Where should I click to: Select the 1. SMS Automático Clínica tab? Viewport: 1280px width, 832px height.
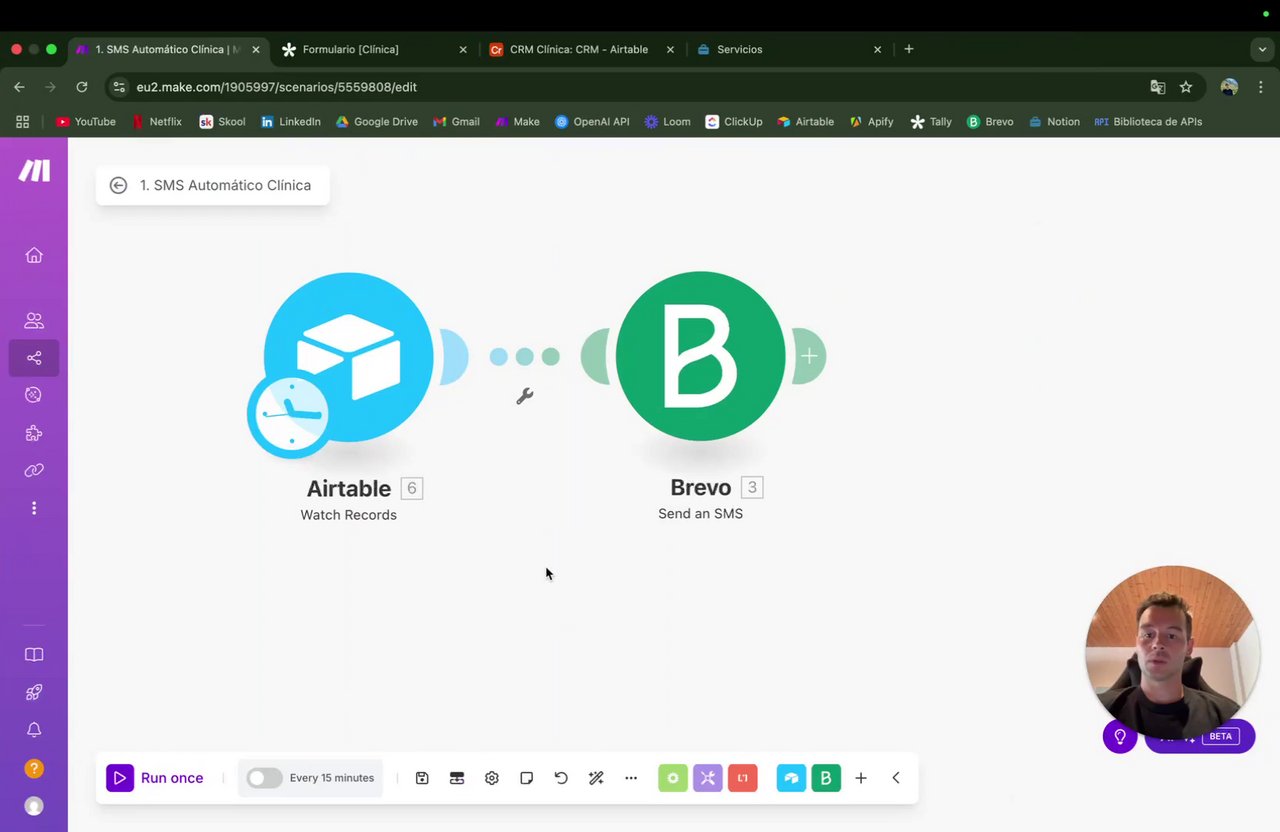pos(168,49)
